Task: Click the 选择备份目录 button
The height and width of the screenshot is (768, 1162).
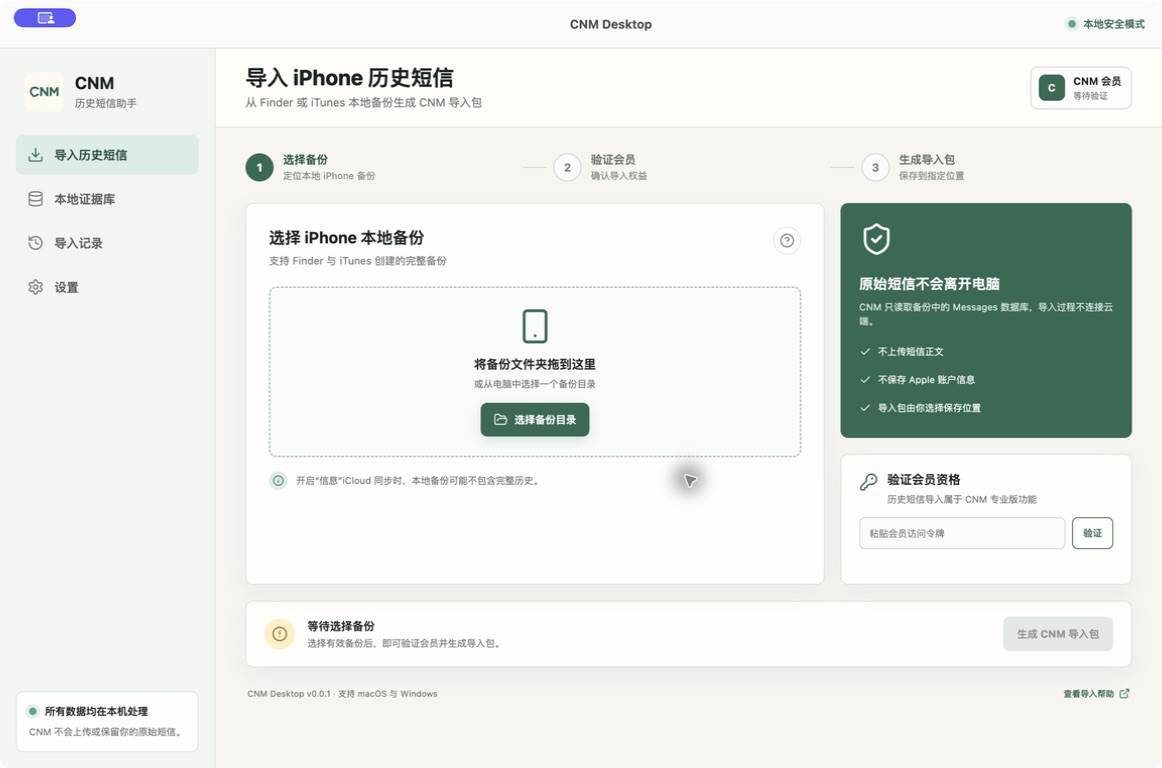Action: click(x=535, y=420)
